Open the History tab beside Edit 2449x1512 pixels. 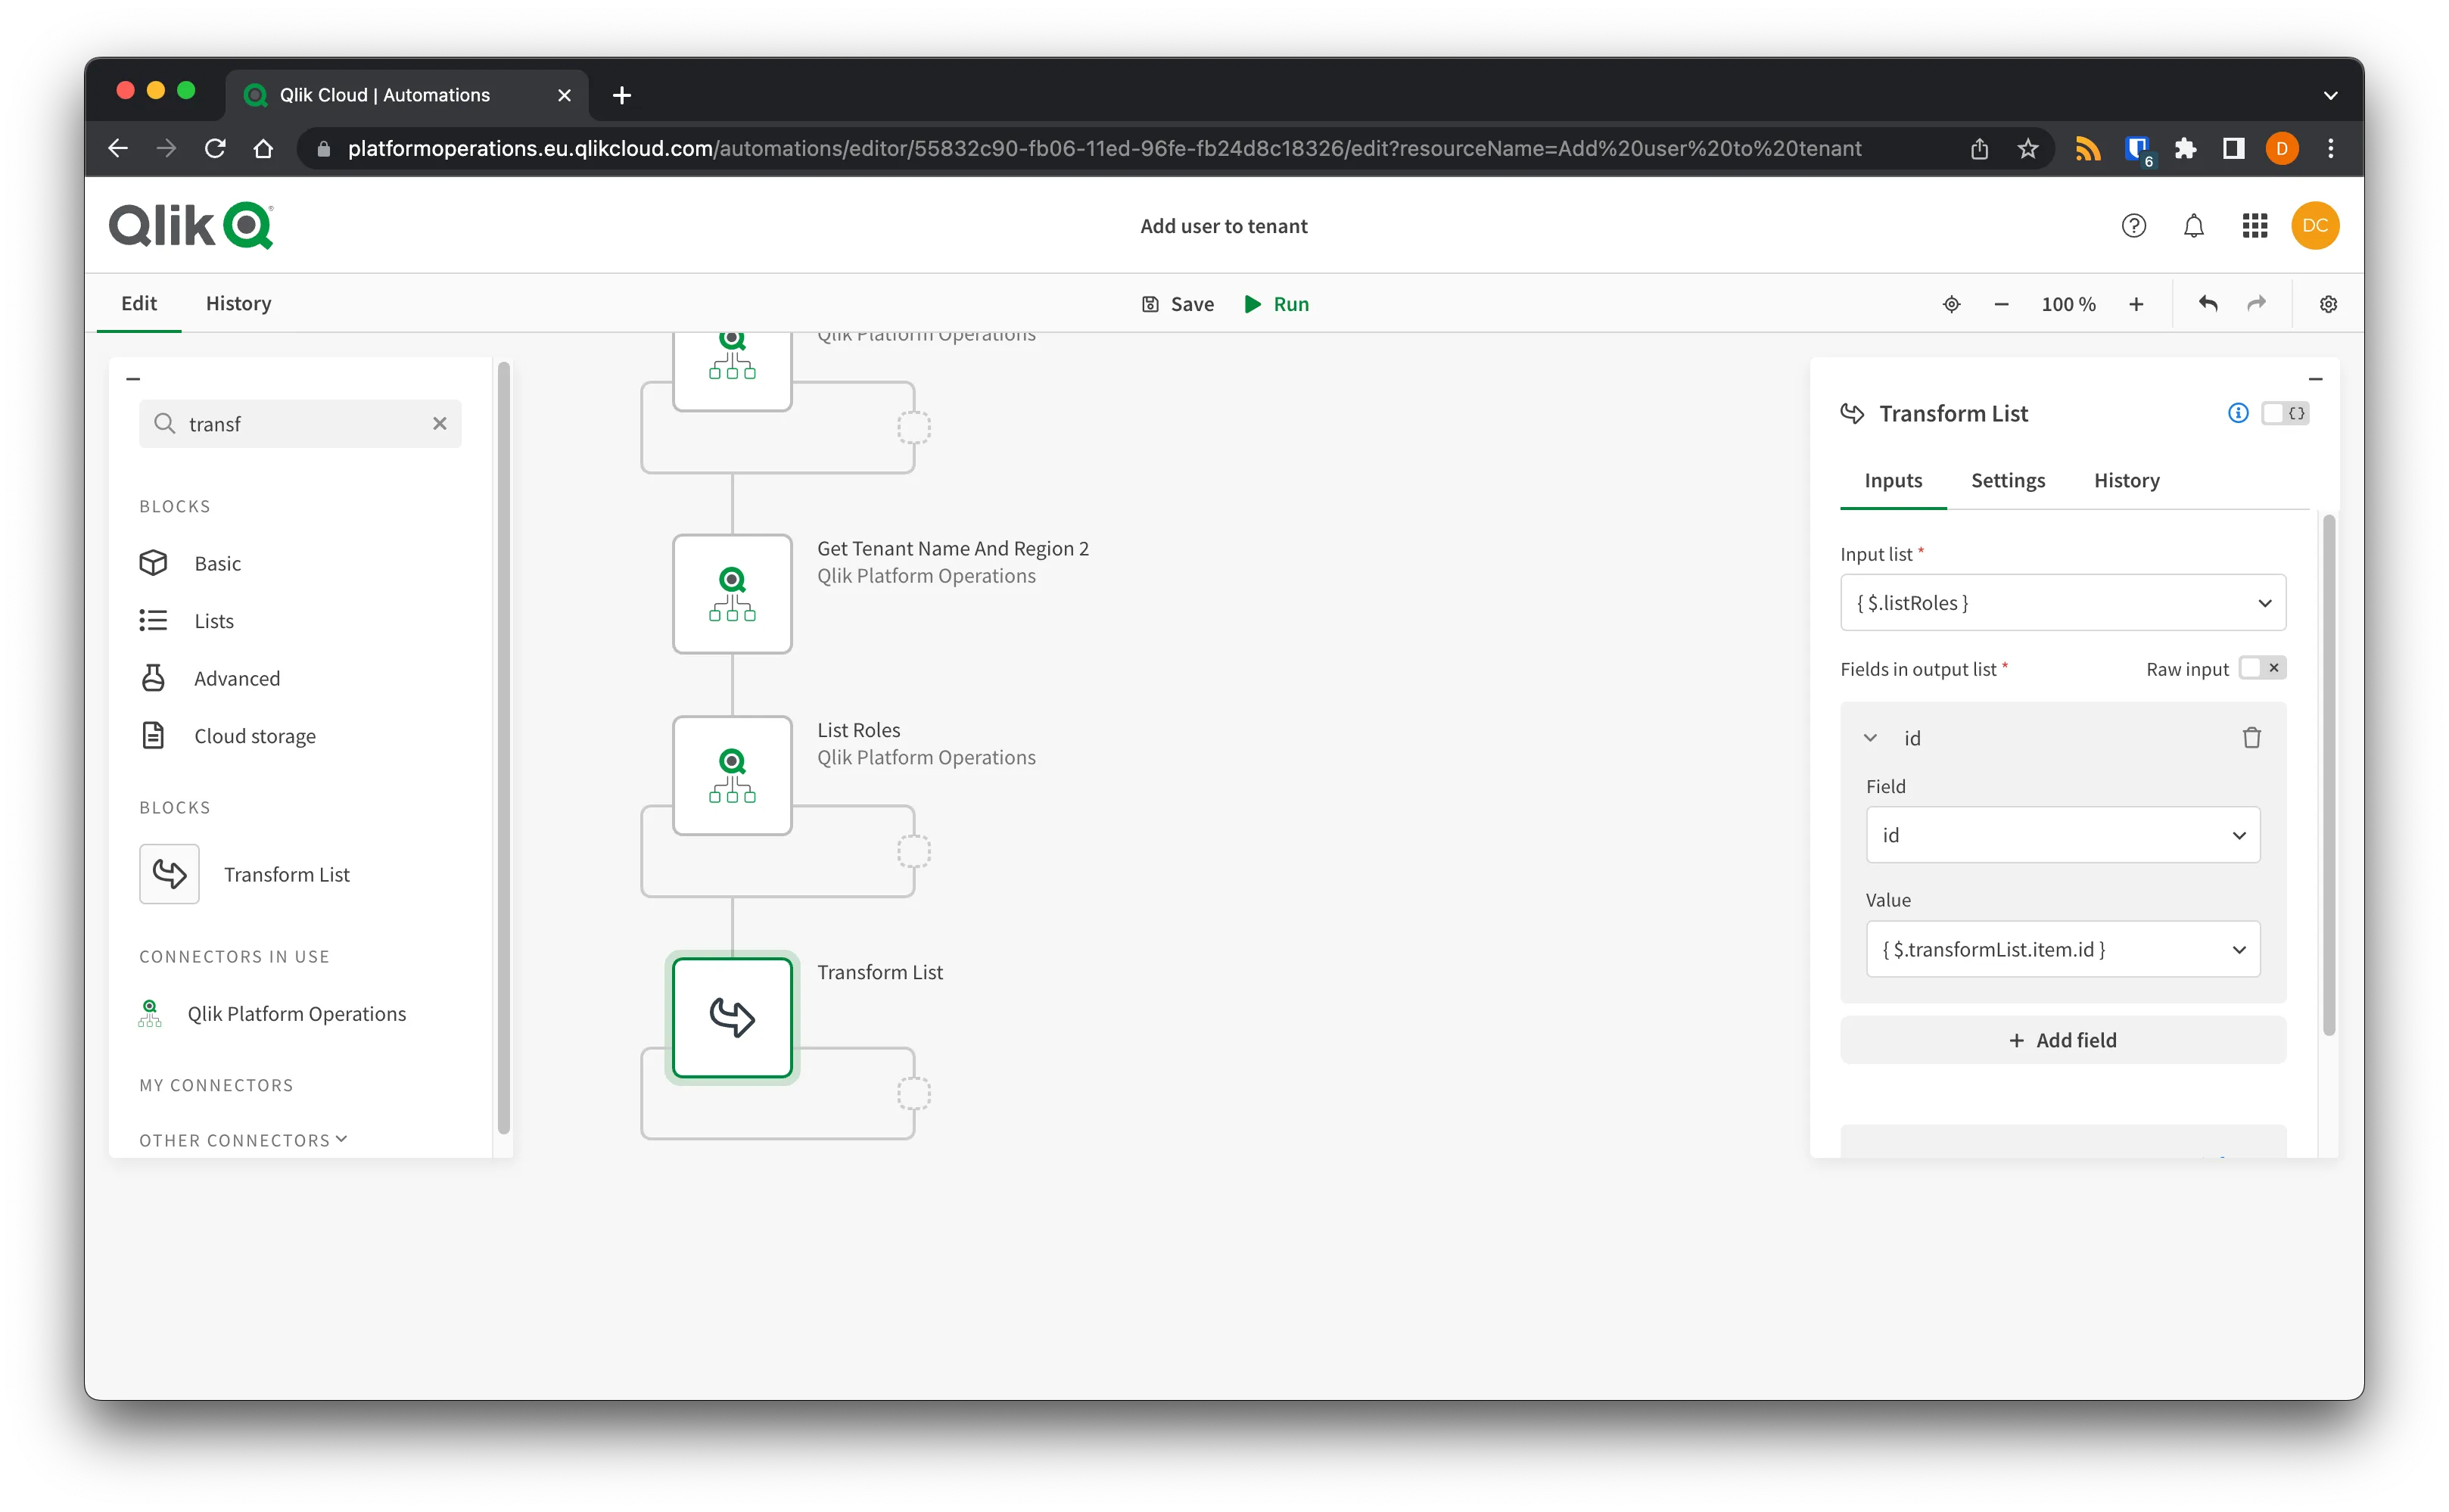coord(238,304)
